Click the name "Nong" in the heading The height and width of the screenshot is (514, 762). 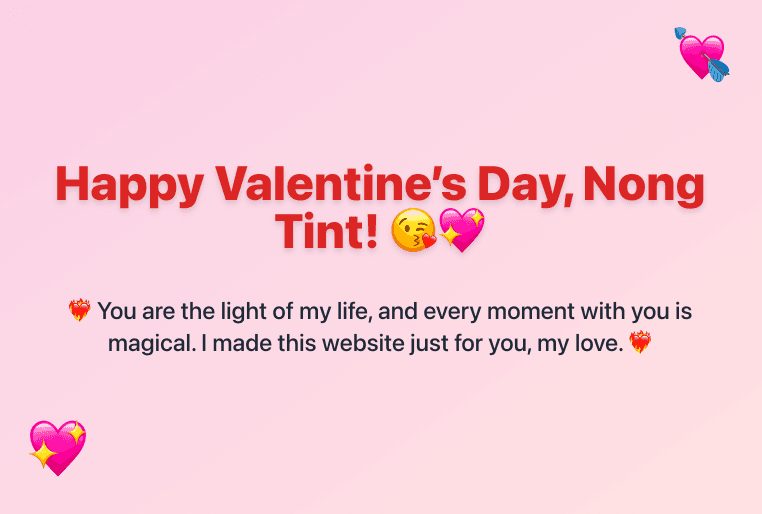[643, 185]
